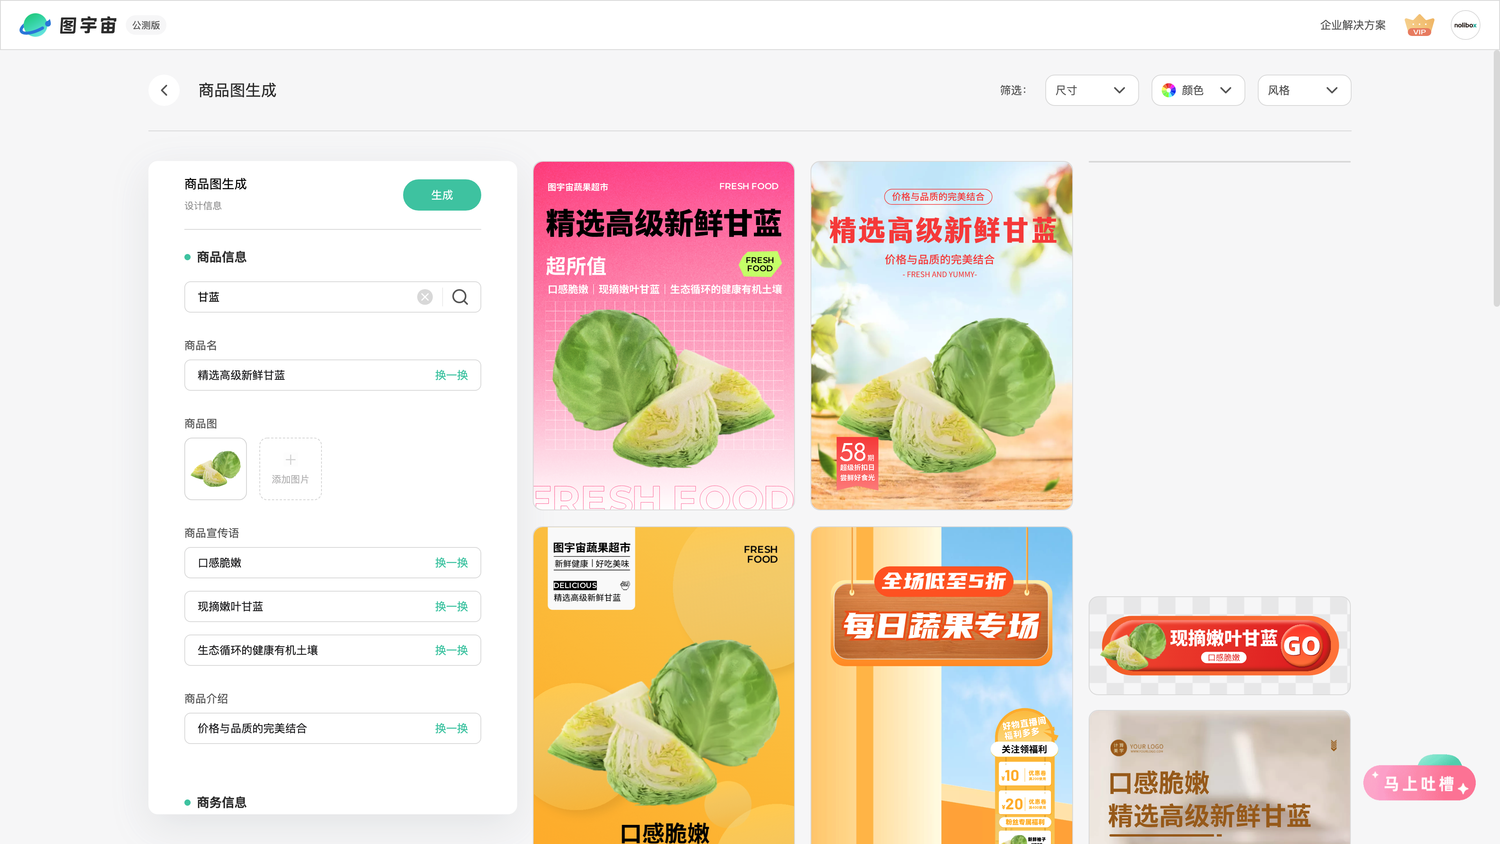
Task: Clear the 甘蓝 search field with X icon
Action: [425, 297]
